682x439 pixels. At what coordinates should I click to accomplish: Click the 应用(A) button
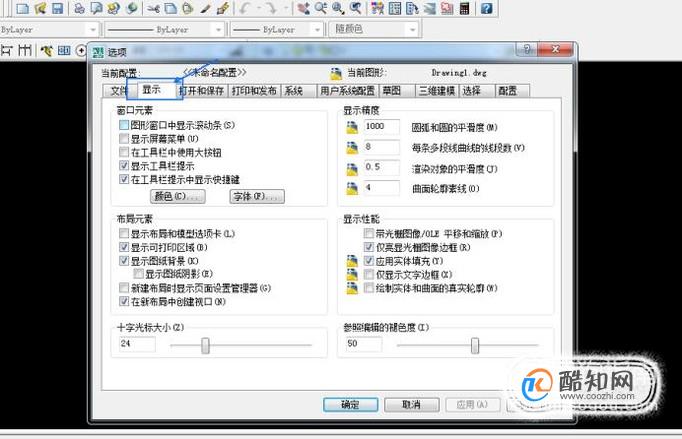click(x=472, y=405)
